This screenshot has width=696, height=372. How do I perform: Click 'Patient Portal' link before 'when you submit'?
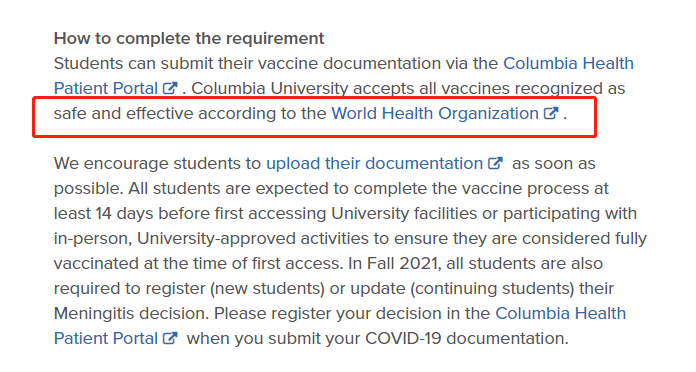[x=106, y=339]
